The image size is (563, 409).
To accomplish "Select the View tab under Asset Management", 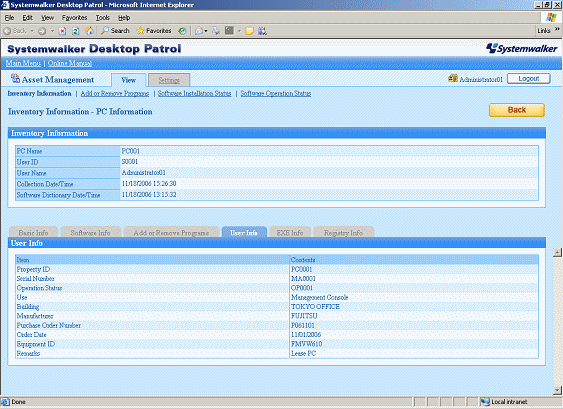I will [129, 80].
